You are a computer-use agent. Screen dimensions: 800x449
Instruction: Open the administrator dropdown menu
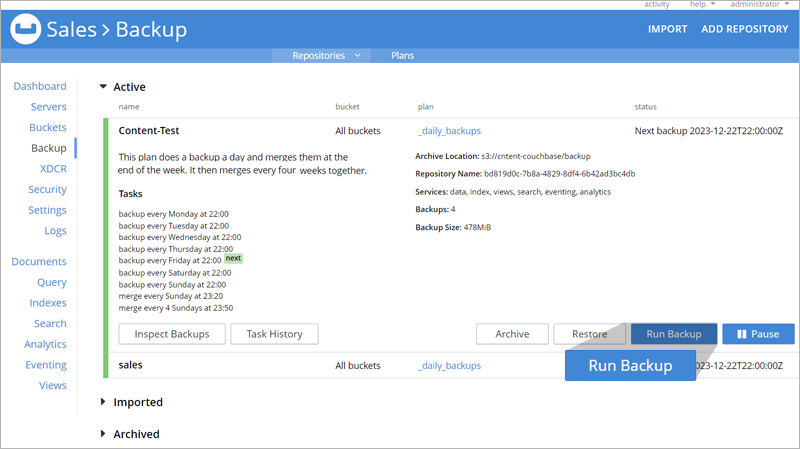click(x=759, y=4)
